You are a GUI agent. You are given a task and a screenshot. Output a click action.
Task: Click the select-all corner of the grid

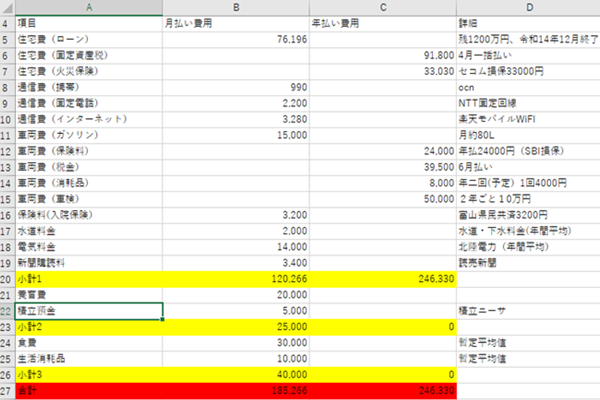click(8, 6)
